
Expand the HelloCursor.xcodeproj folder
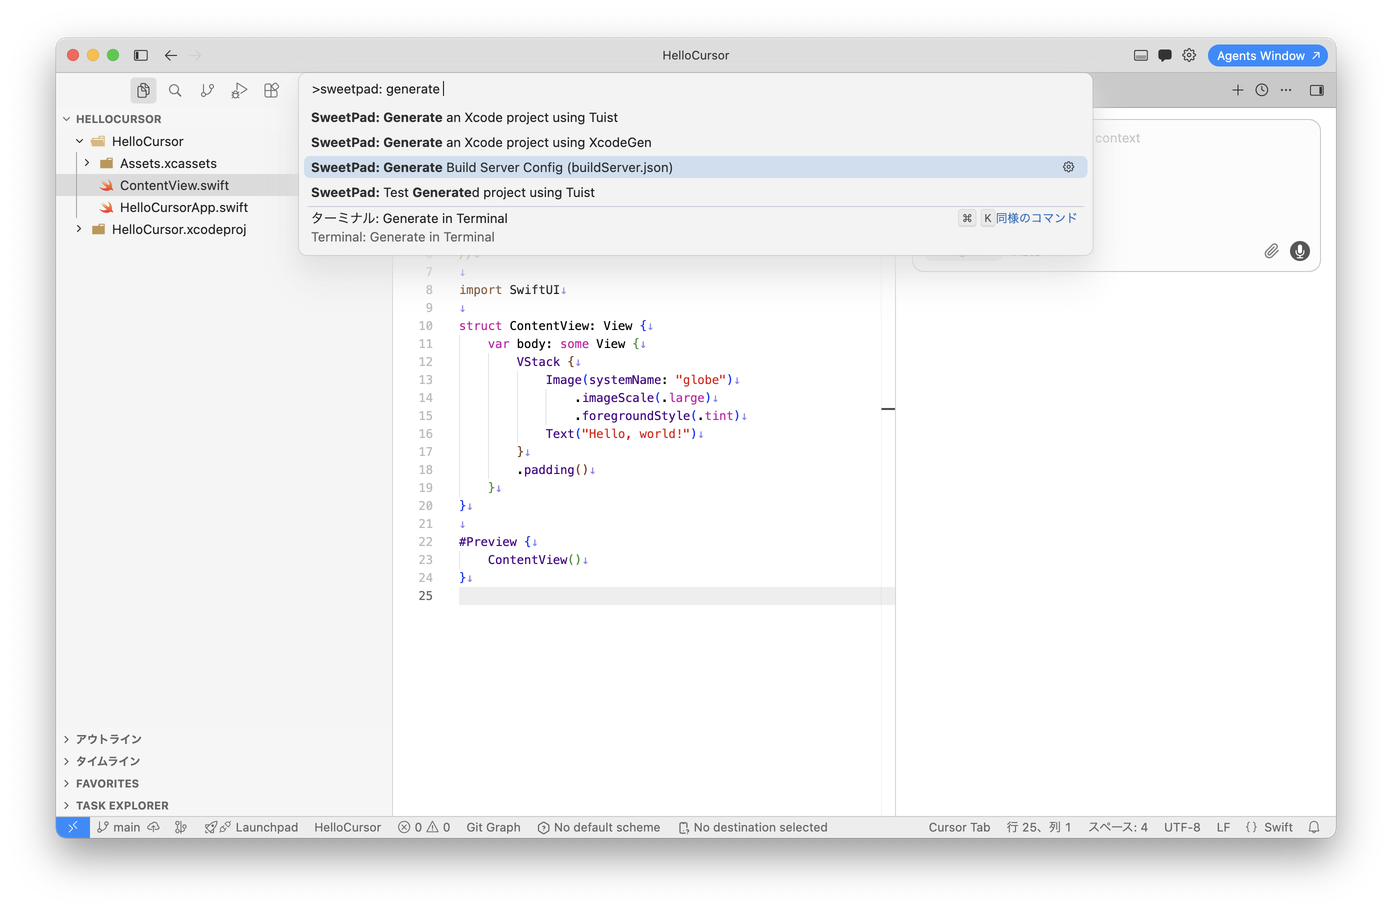[x=178, y=229]
